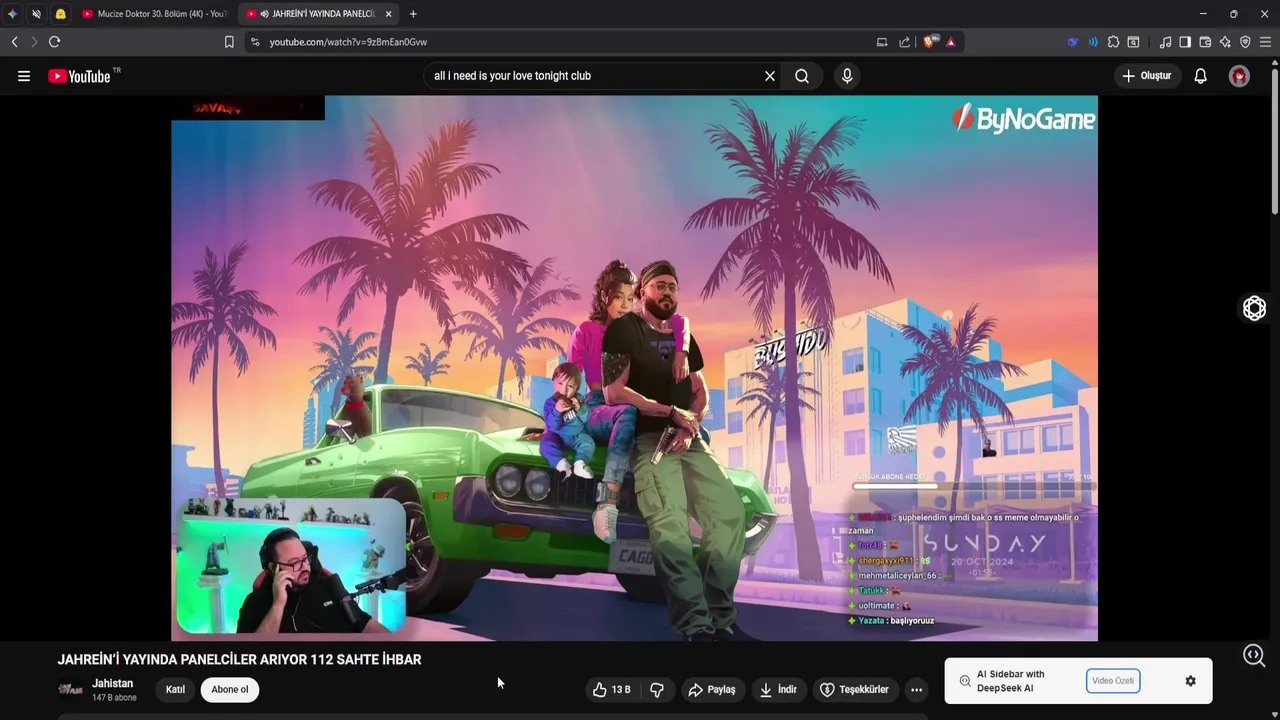The height and width of the screenshot is (720, 1280).
Task: Open a new browser tab
Action: [413, 14]
